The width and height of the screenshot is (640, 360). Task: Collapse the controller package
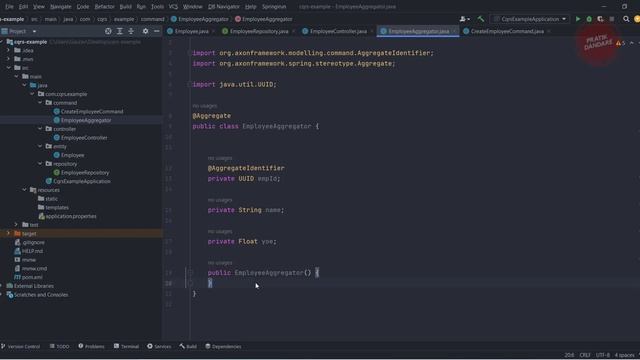point(40,129)
